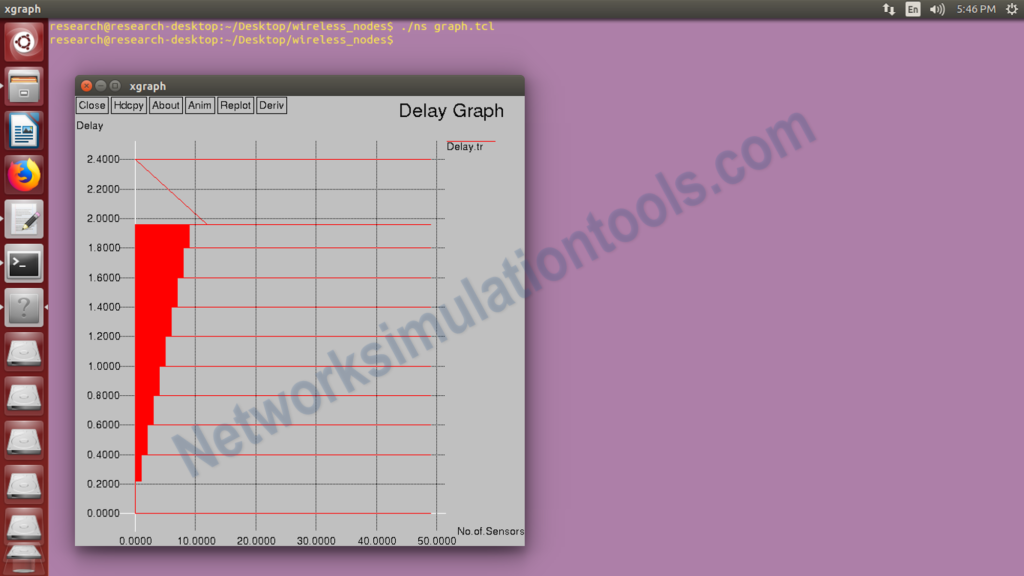1024x576 pixels.
Task: Open the topmost disk drive icon in the dock
Action: (x=23, y=352)
